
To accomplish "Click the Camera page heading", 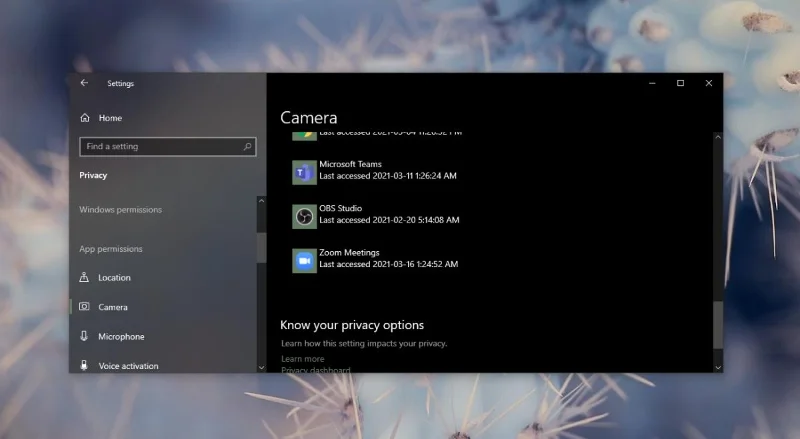I will coord(309,118).
